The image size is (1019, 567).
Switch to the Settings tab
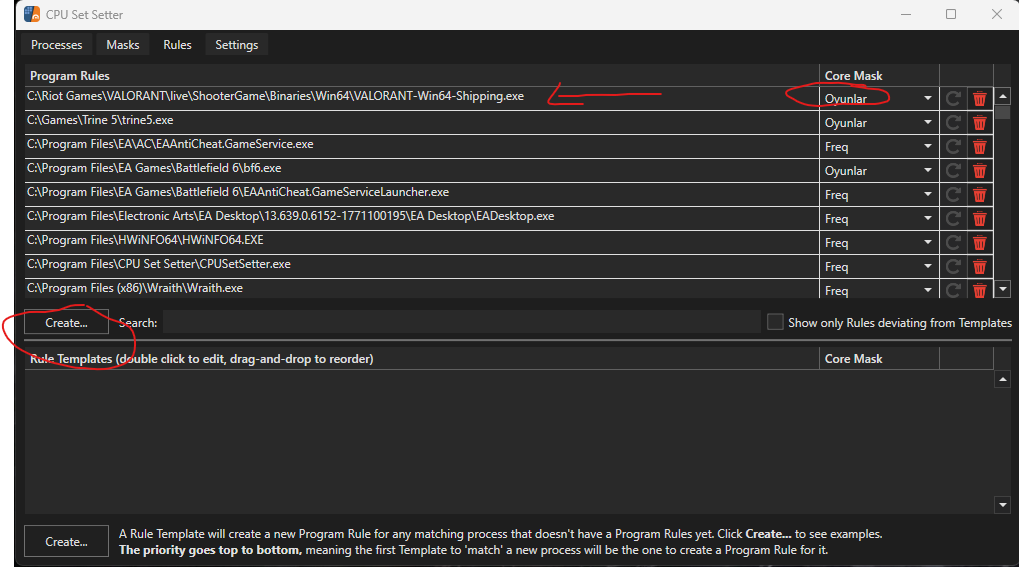[237, 45]
